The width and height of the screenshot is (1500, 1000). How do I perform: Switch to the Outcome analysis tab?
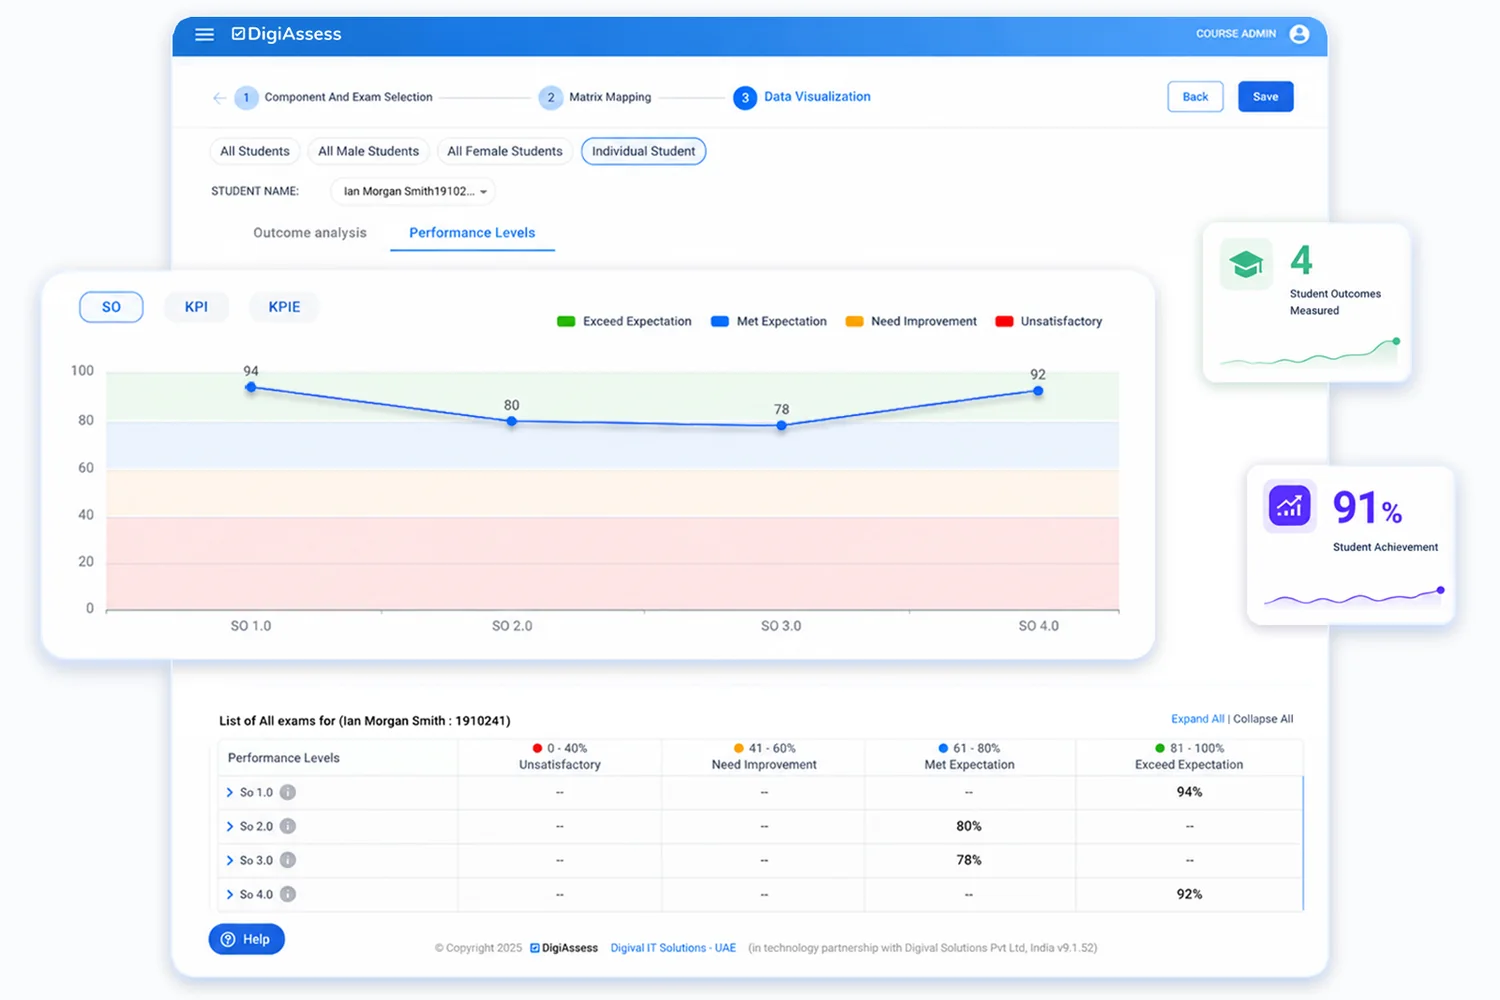(x=310, y=232)
